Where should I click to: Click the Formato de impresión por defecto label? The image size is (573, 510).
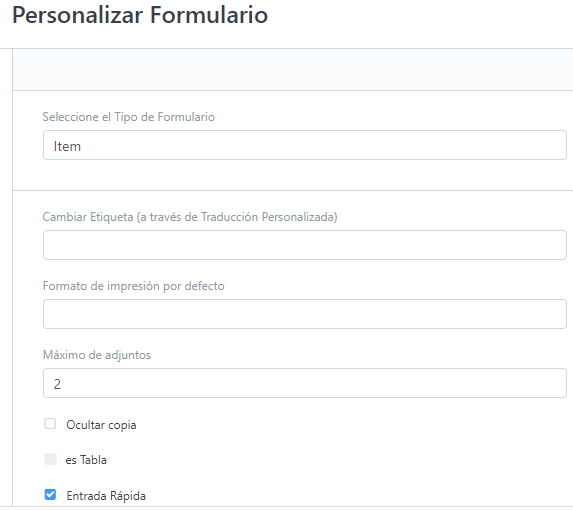(x=133, y=286)
